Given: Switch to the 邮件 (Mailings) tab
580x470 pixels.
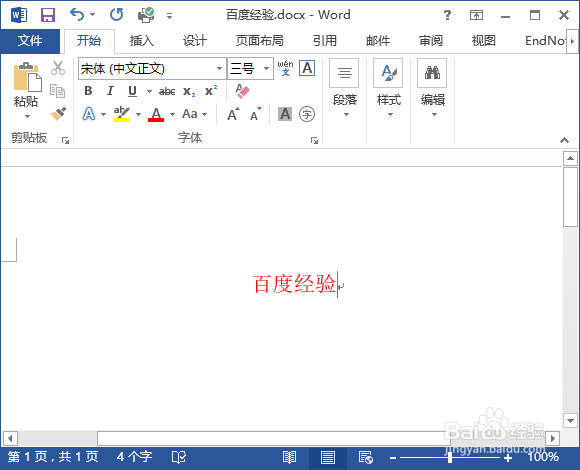Looking at the screenshot, I should click(378, 41).
